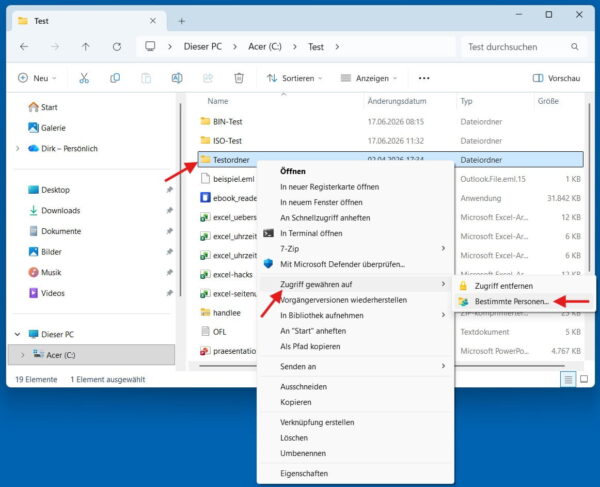Viewport: 600px width, 487px height.
Task: Open Bilder in quick access
Action: coord(45,252)
